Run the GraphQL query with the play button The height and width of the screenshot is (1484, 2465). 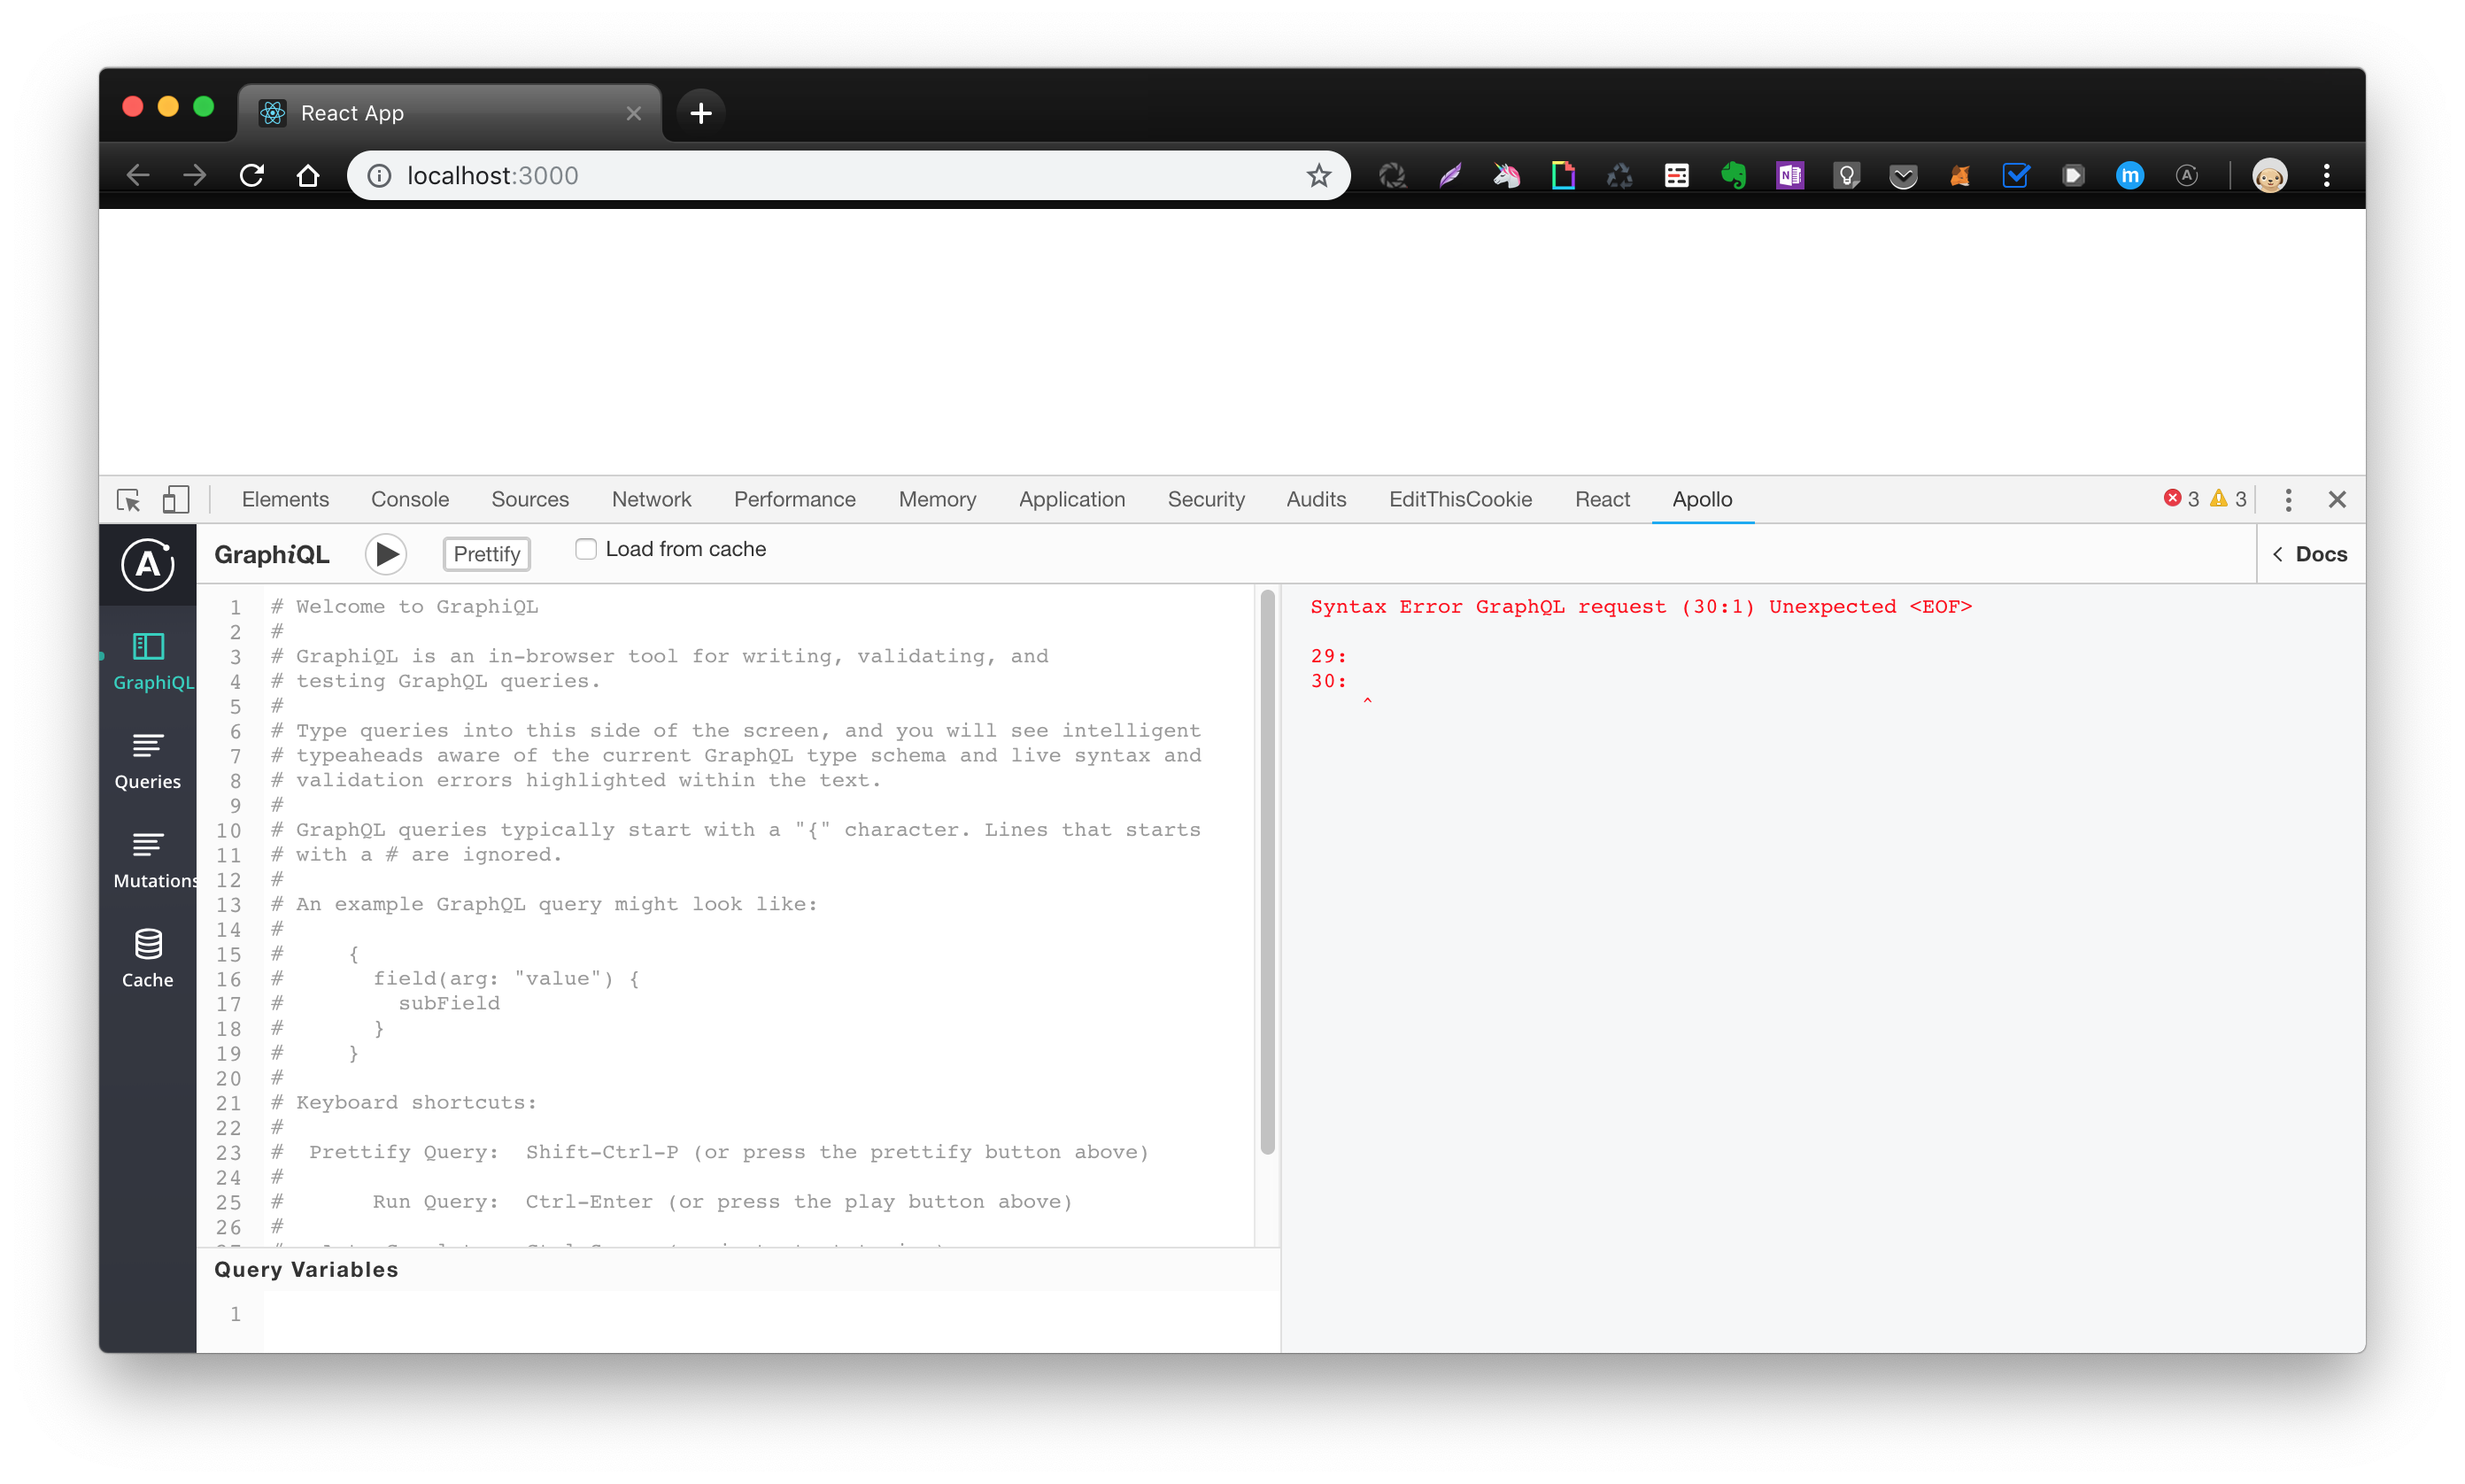385,553
